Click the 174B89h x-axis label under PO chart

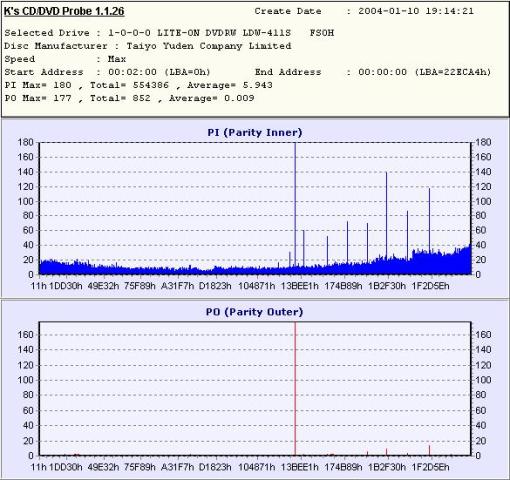click(343, 467)
